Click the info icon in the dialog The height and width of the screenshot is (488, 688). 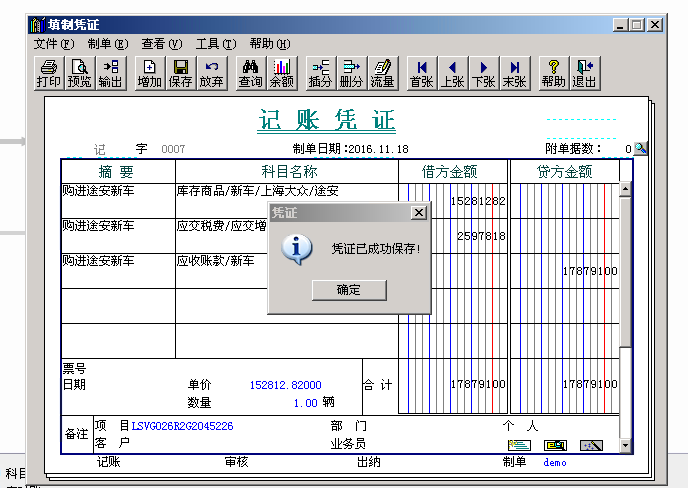pyautogui.click(x=297, y=249)
